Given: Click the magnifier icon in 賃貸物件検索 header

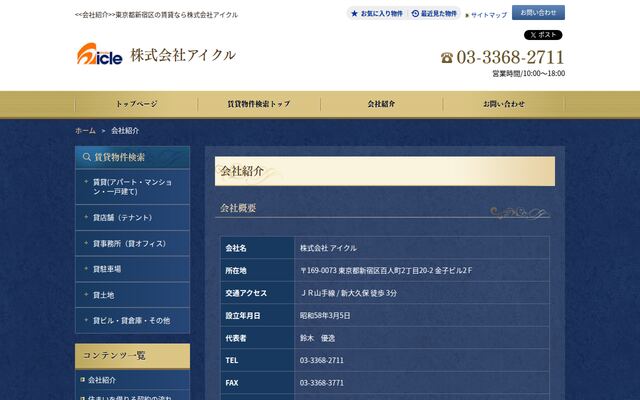Looking at the screenshot, I should tap(87, 157).
